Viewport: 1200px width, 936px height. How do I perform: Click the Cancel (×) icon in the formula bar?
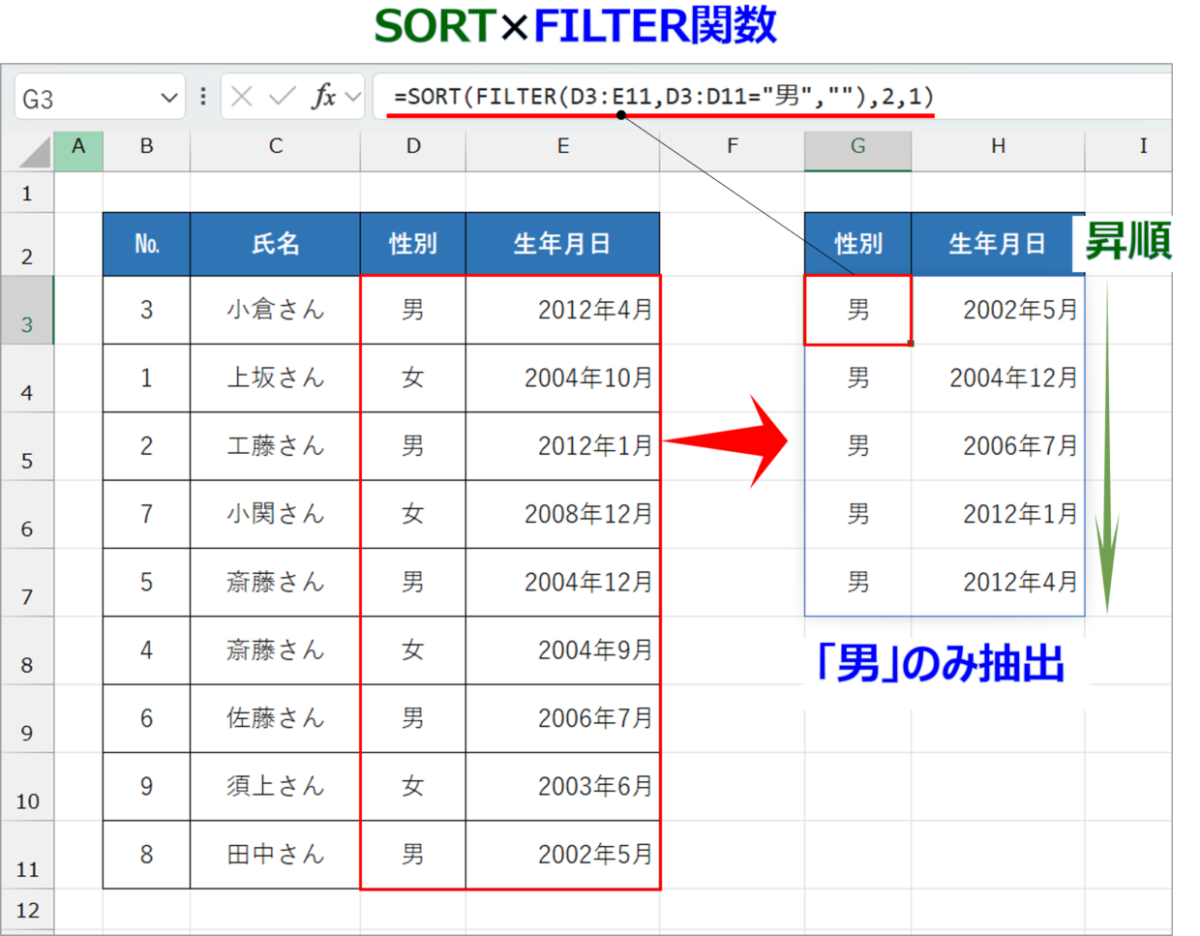click(x=243, y=97)
